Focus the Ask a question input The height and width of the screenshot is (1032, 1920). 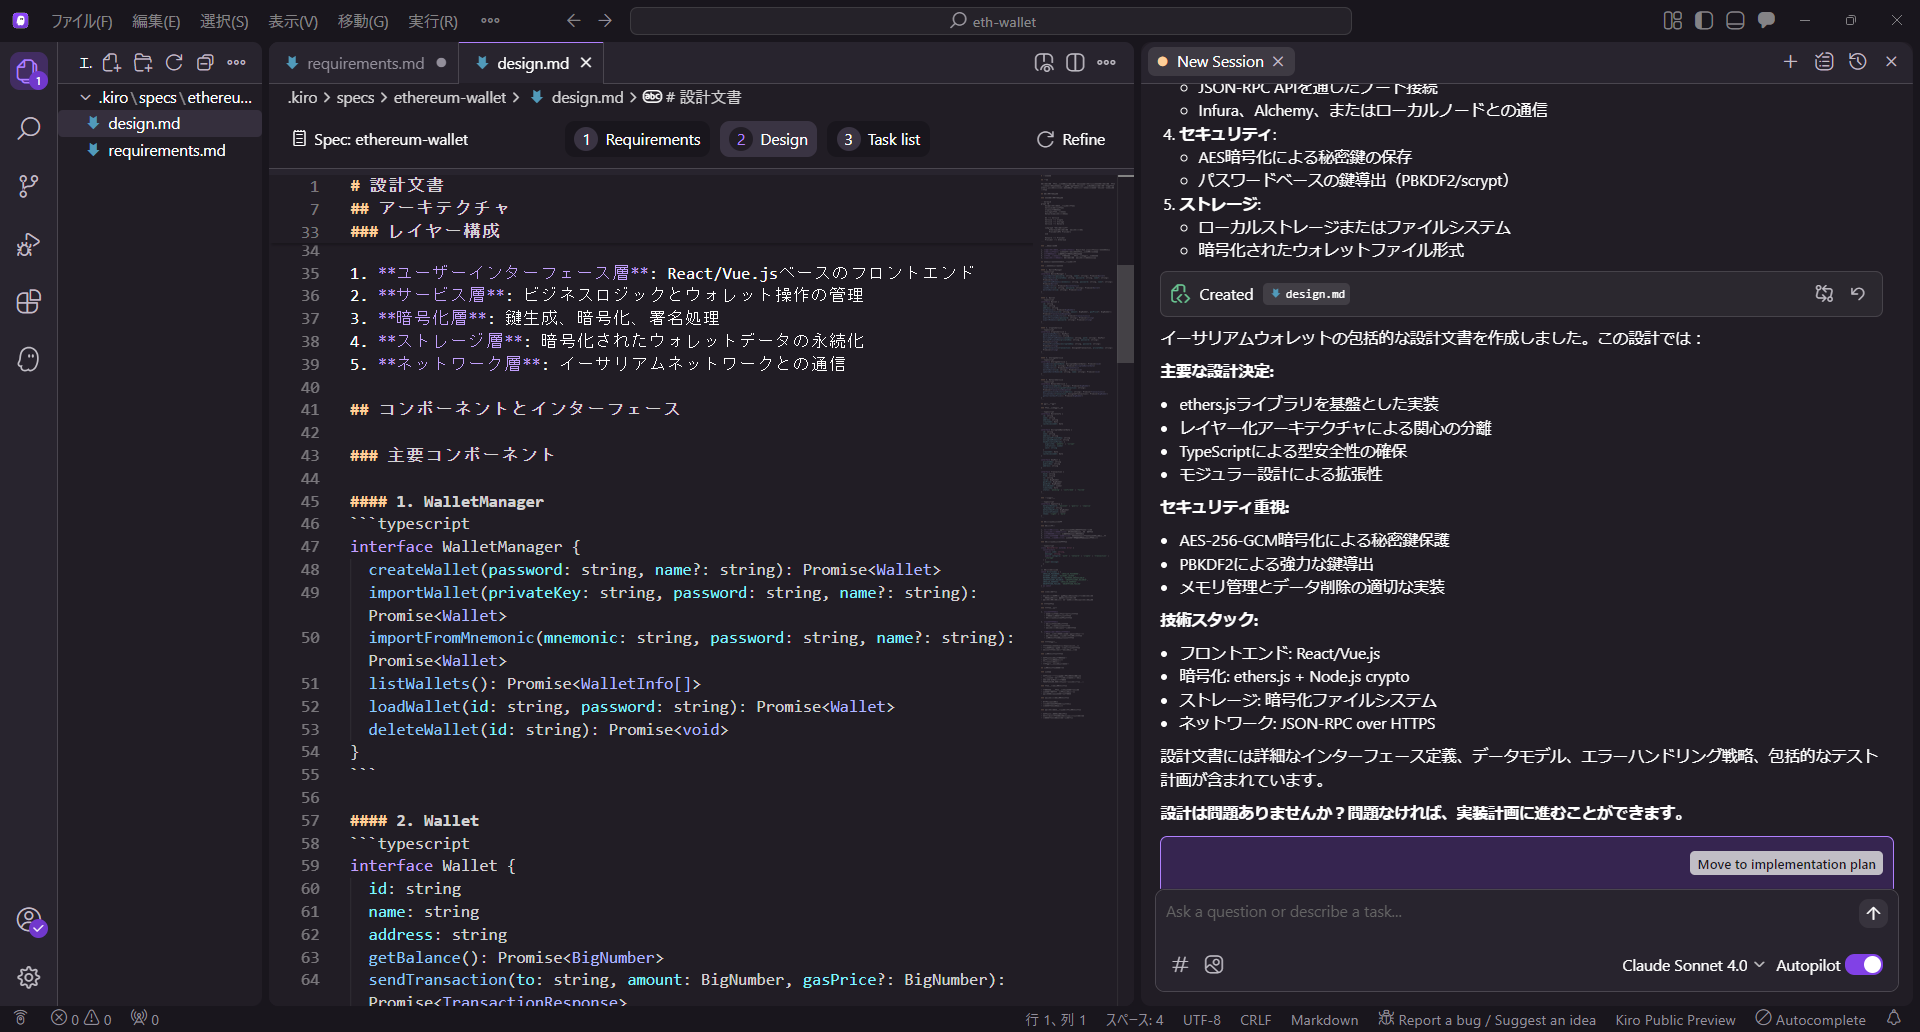pyautogui.click(x=1505, y=912)
